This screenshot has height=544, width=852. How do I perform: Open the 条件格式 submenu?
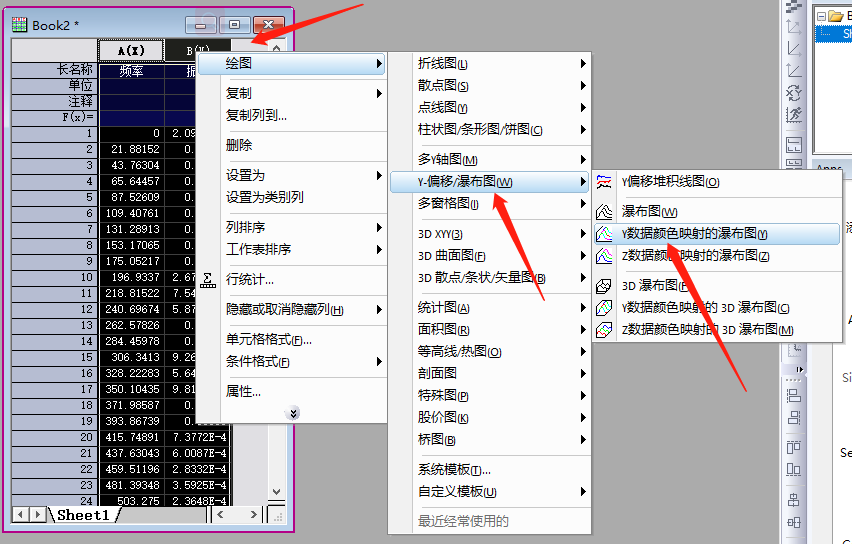[291, 361]
